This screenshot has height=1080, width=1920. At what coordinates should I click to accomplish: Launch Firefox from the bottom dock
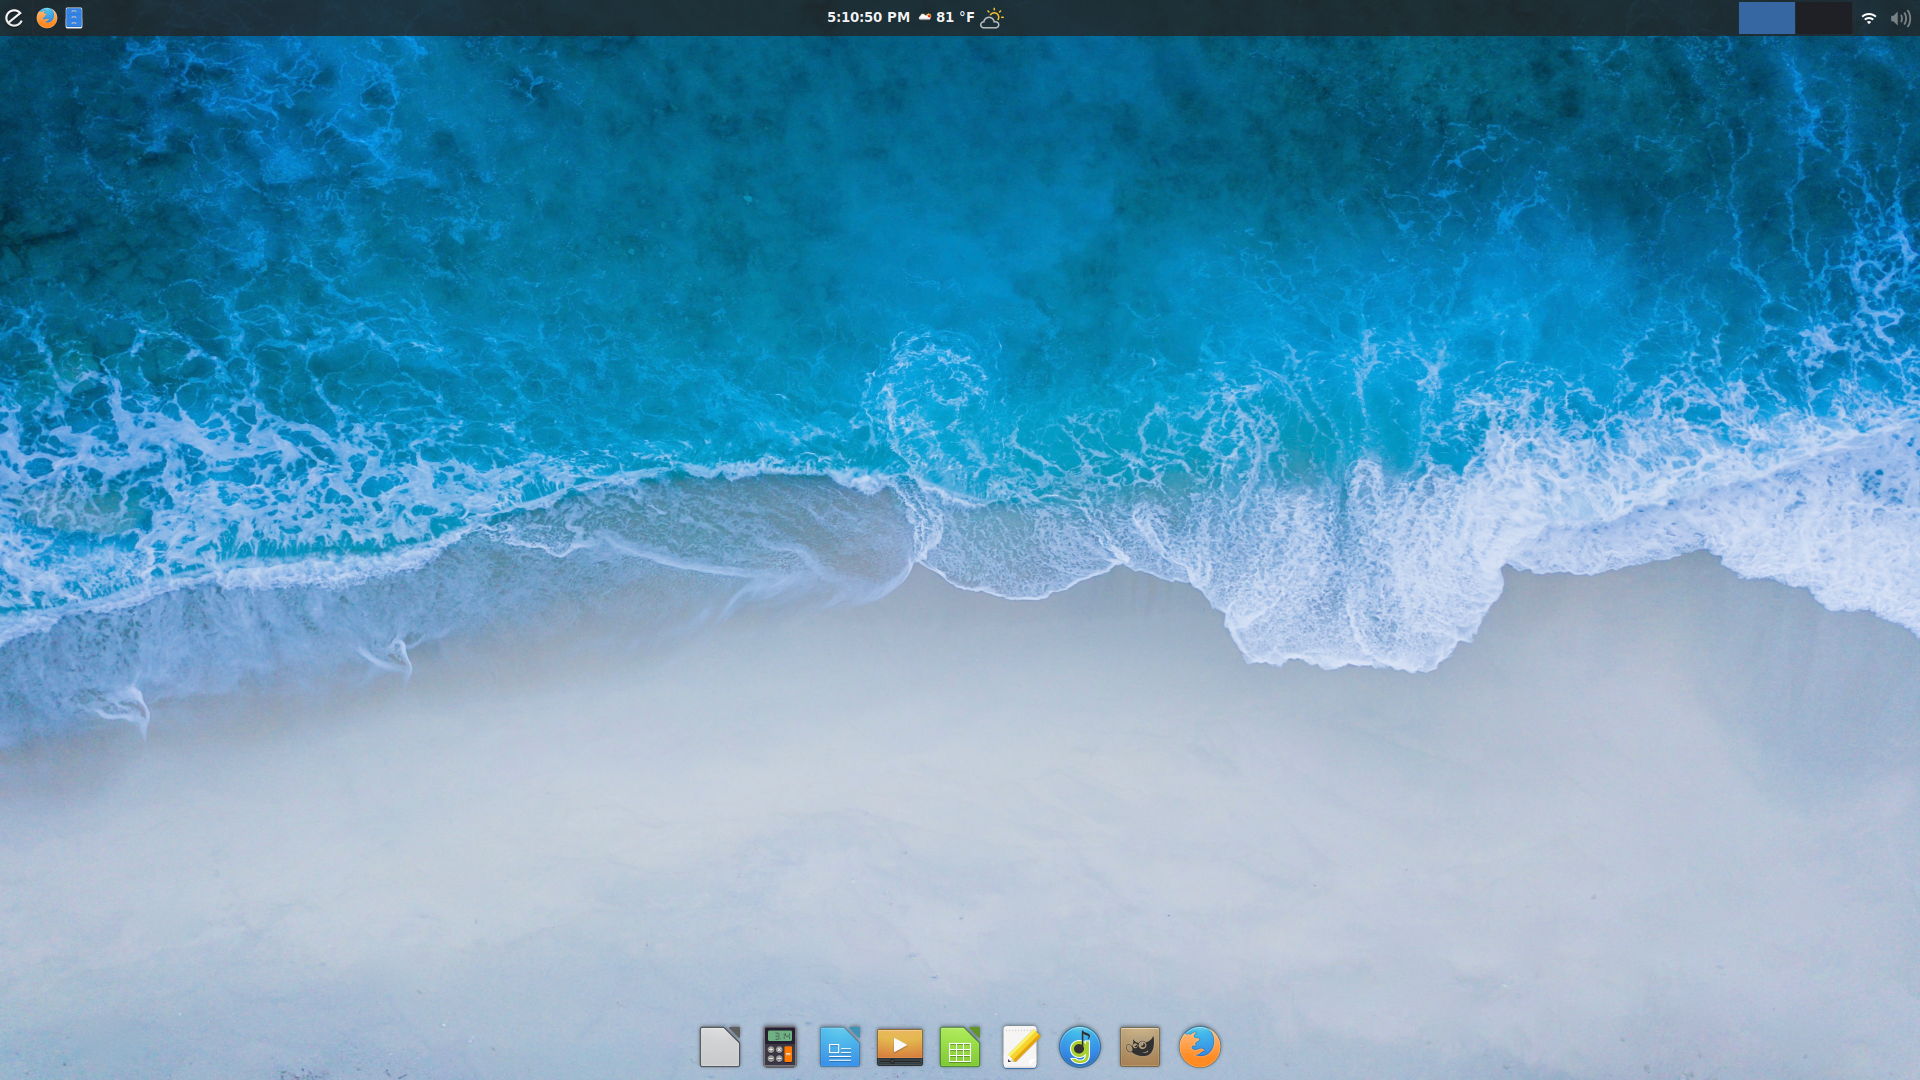click(x=1200, y=1047)
